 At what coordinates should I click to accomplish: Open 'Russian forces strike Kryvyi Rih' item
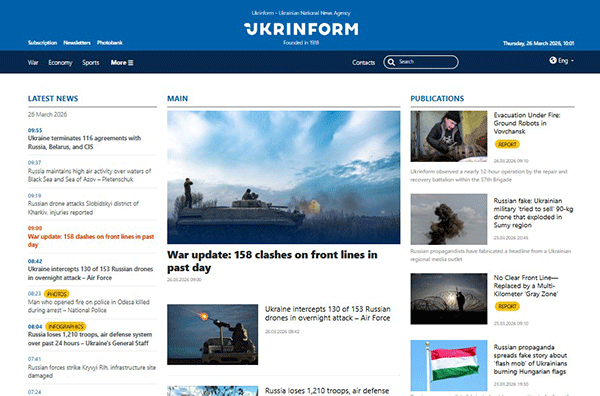coord(92,372)
